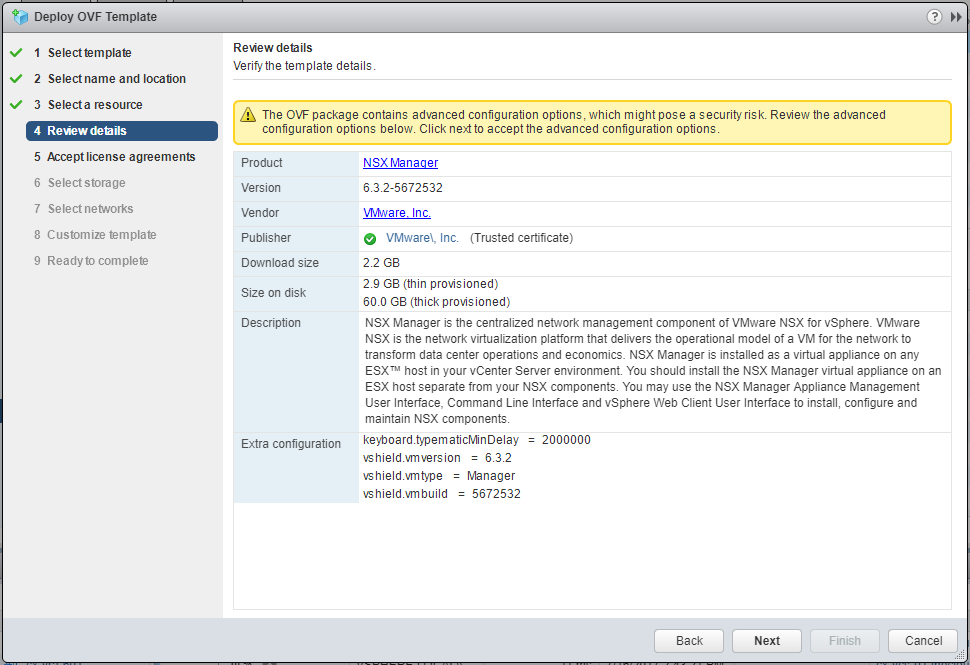
Task: Open the NSX Manager product link
Action: [x=400, y=163]
